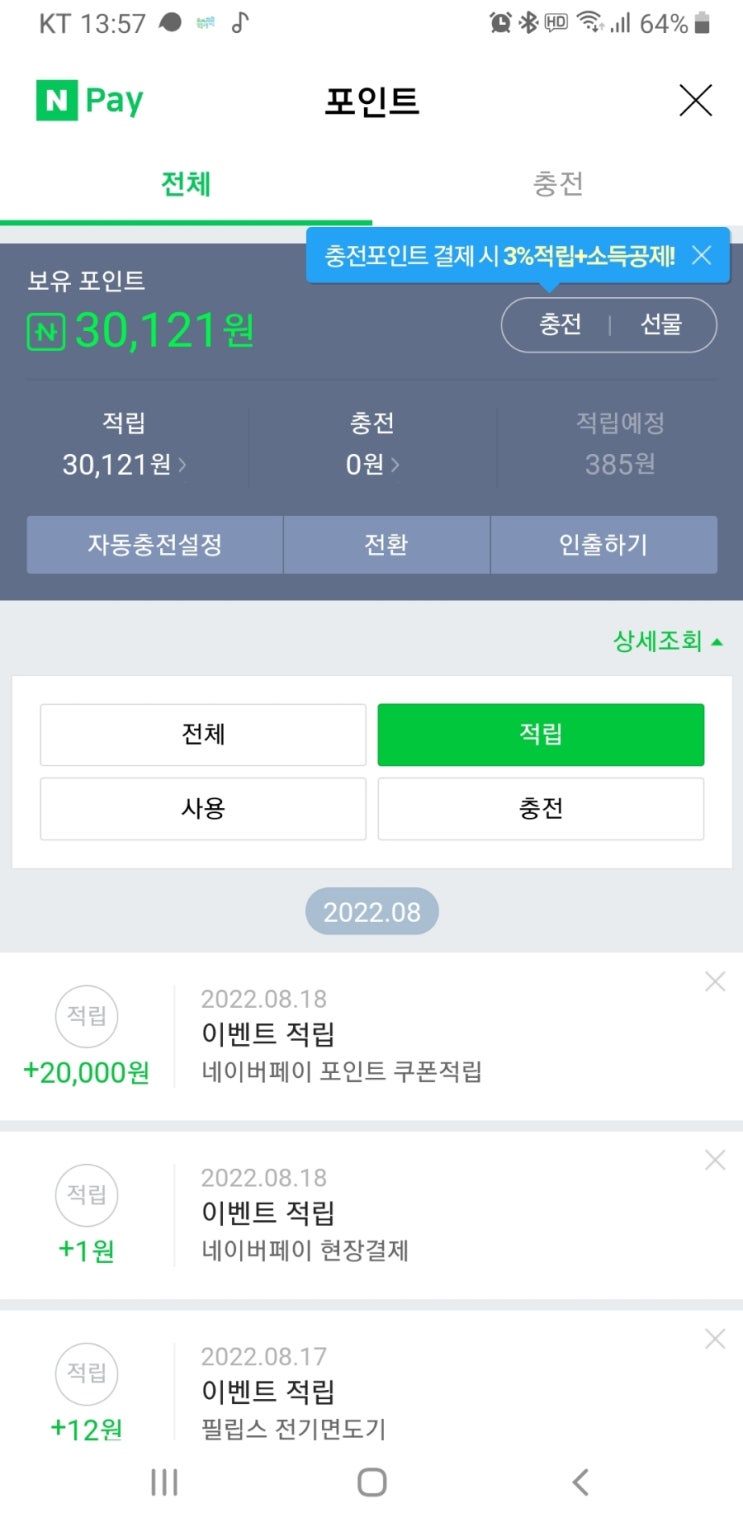This screenshot has width=743, height=1527.
Task: Open 자동충전설정
Action: pyautogui.click(x=155, y=545)
